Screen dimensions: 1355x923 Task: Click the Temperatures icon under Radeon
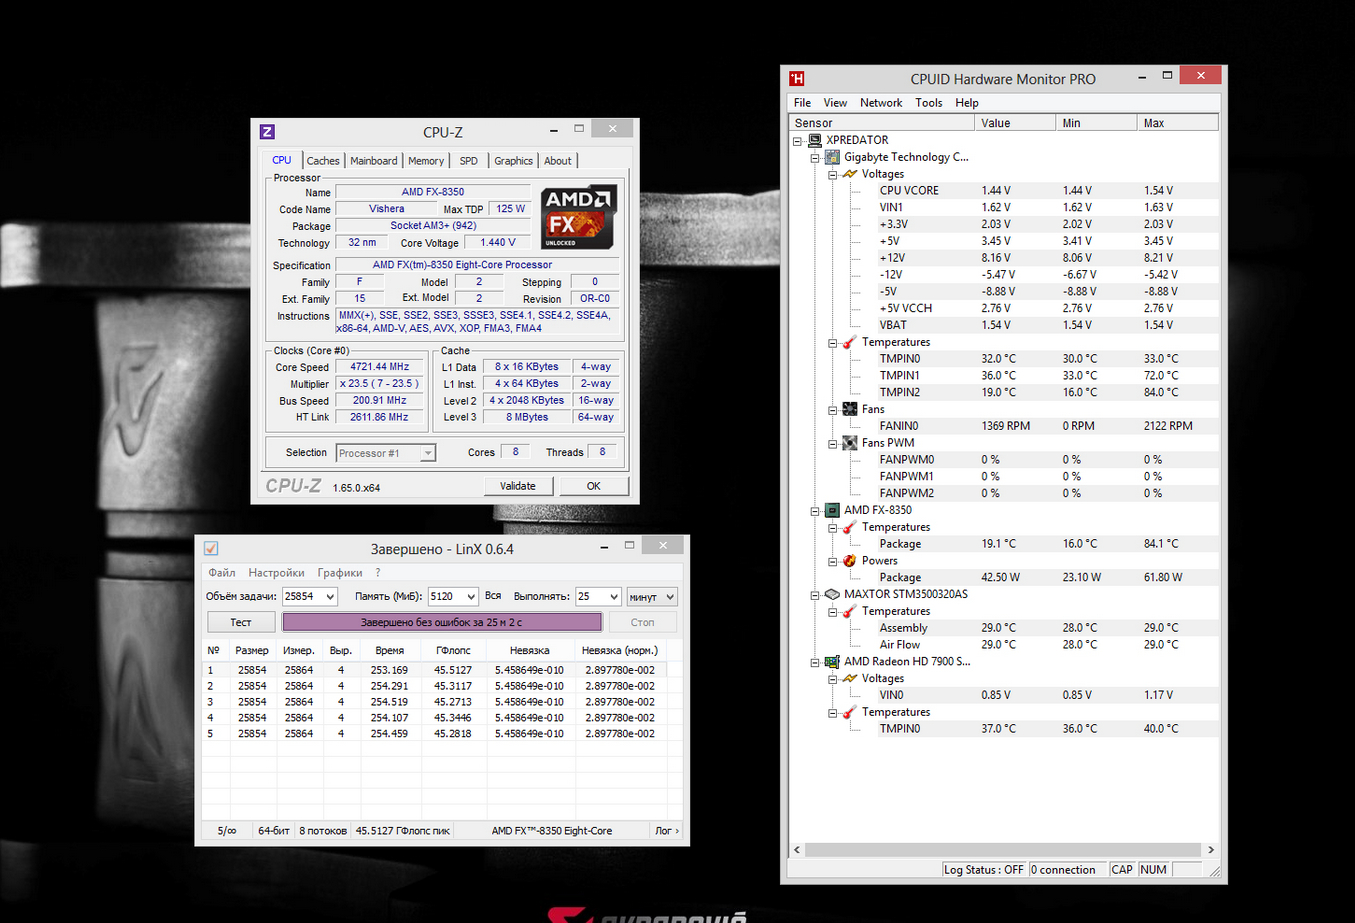click(850, 712)
